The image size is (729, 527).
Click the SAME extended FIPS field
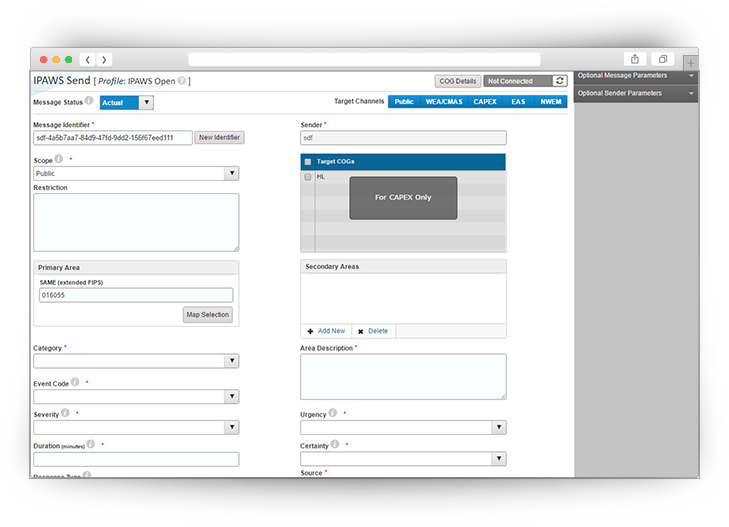tap(136, 295)
